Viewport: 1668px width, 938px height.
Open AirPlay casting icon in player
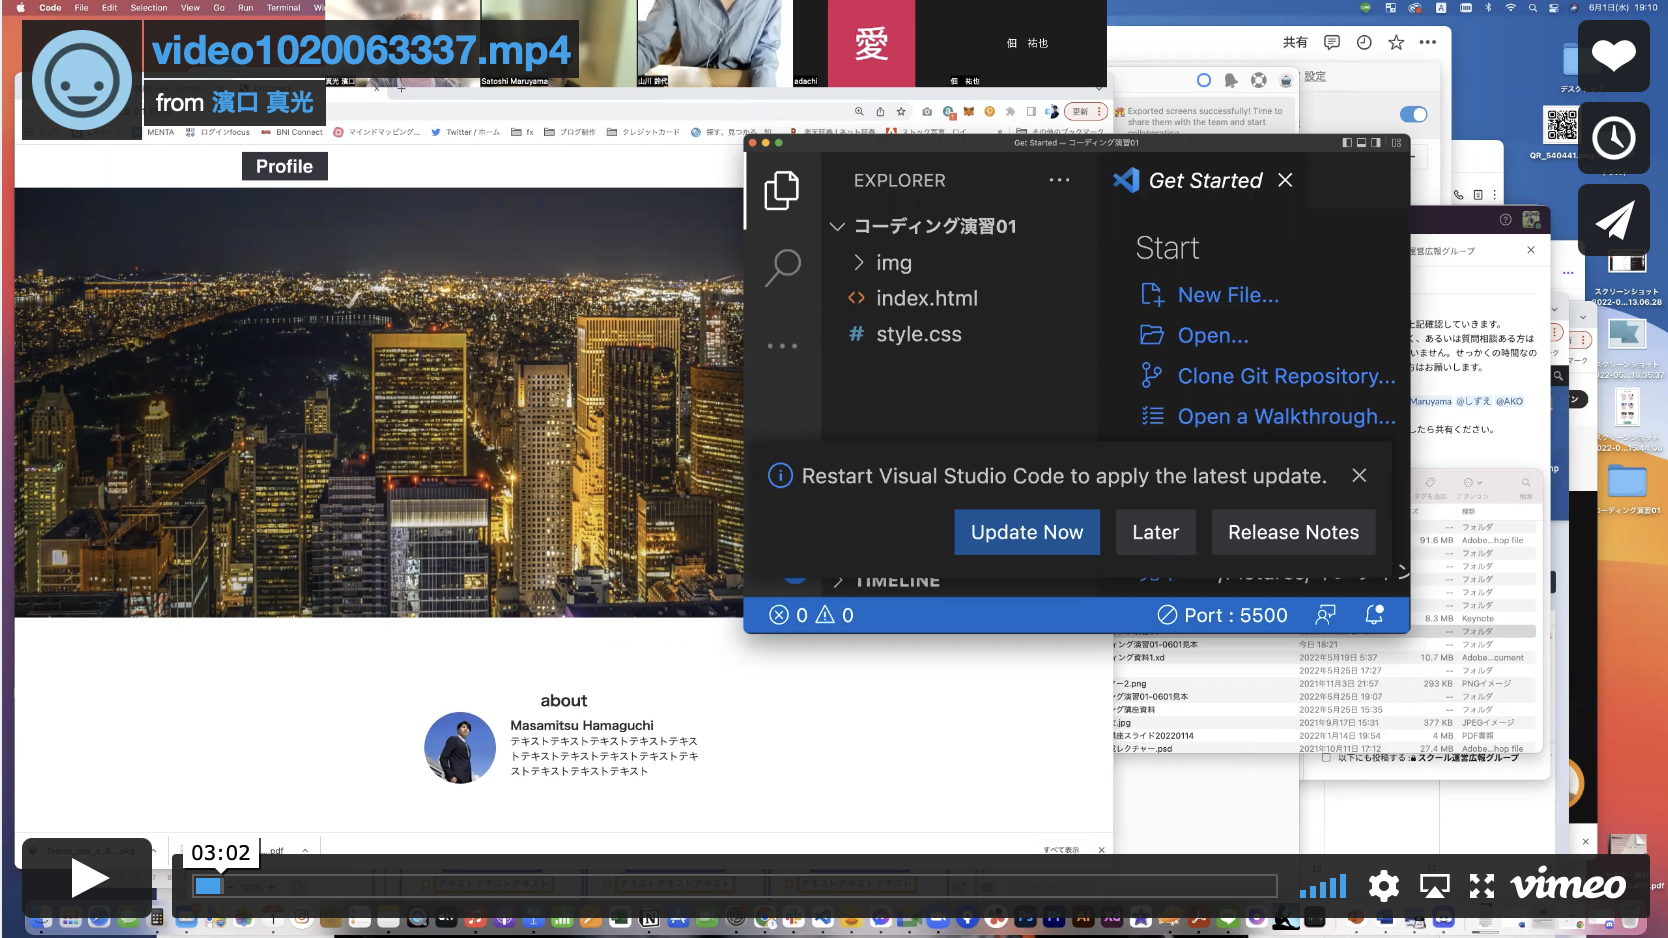[1434, 886]
